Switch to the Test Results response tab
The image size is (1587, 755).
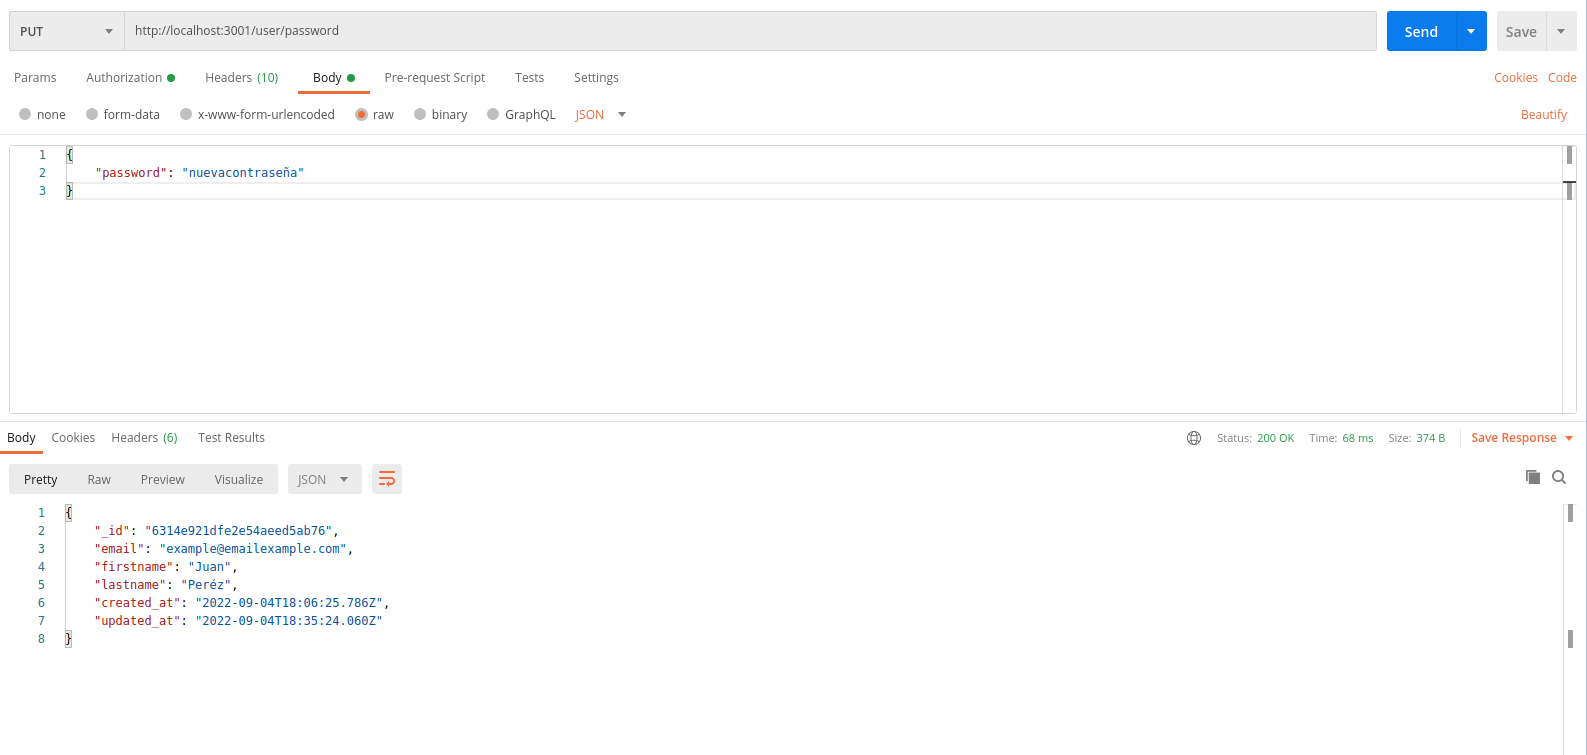point(231,438)
